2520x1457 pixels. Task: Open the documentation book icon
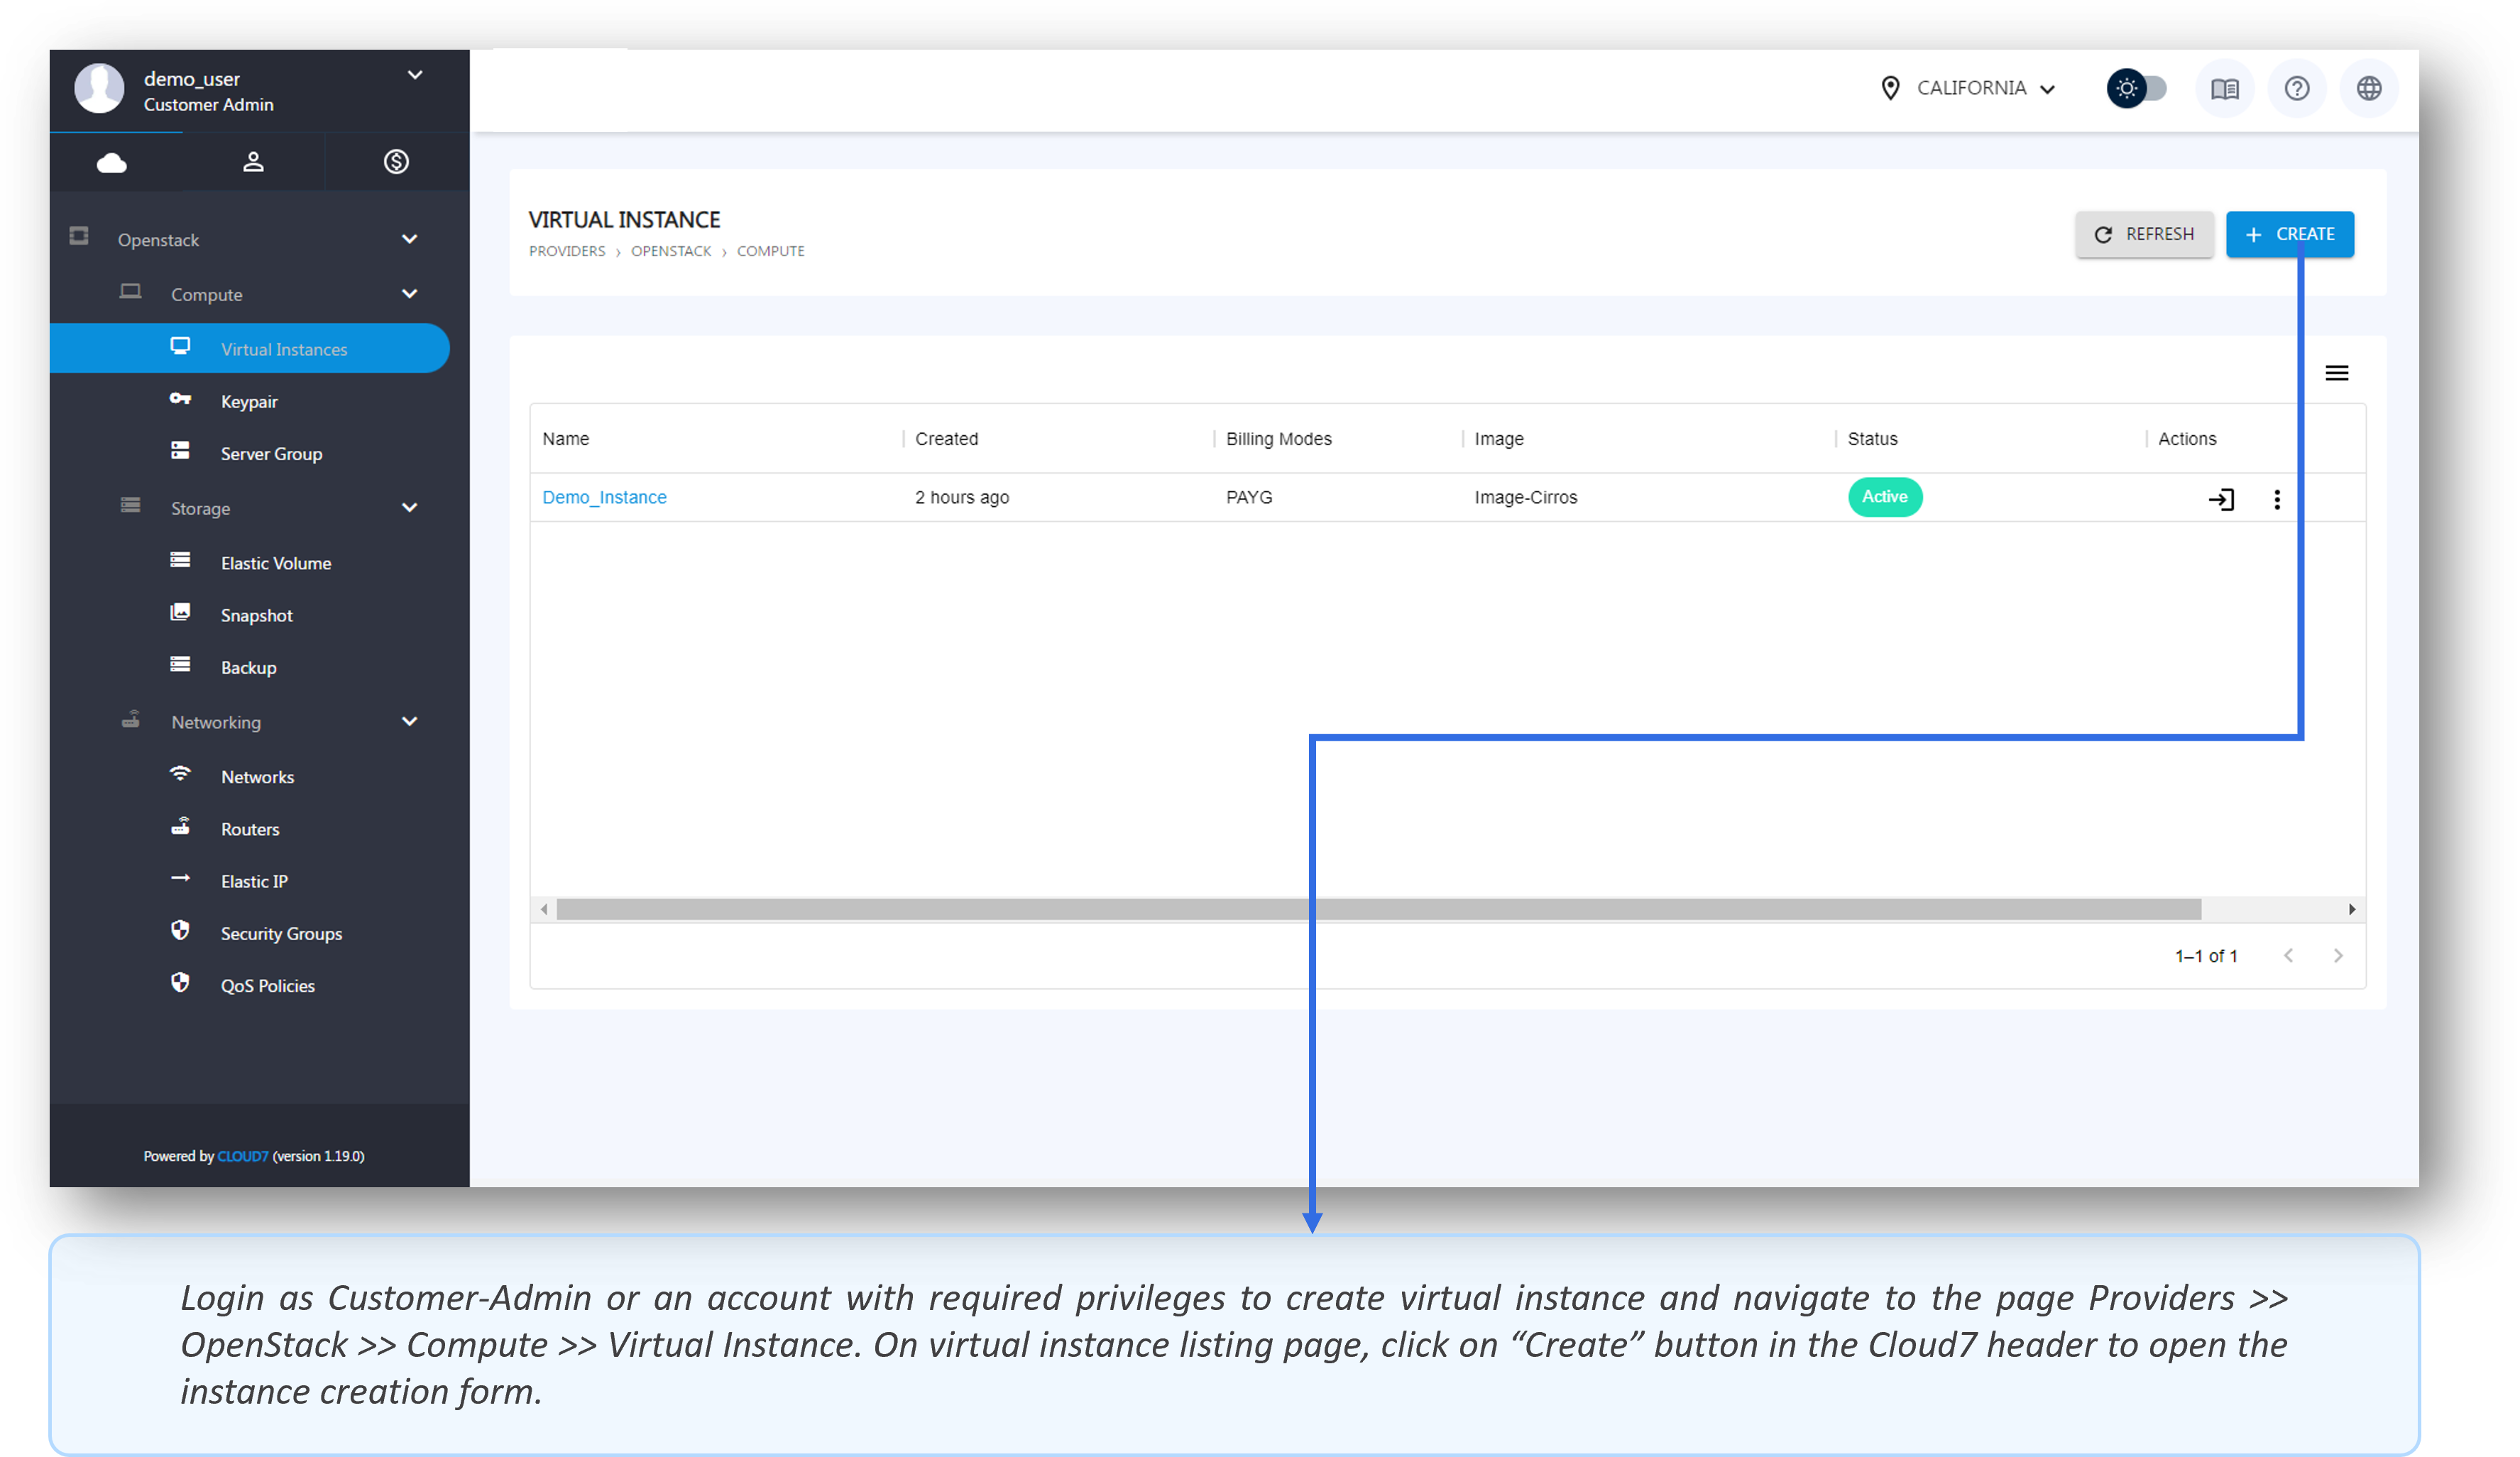point(2223,89)
